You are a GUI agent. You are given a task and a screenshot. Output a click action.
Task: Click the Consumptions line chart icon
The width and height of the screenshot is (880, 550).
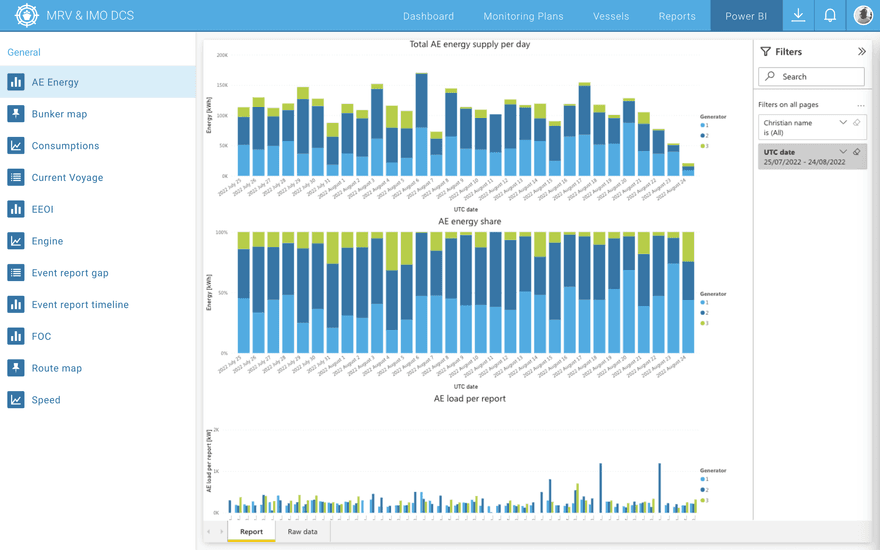tap(16, 145)
